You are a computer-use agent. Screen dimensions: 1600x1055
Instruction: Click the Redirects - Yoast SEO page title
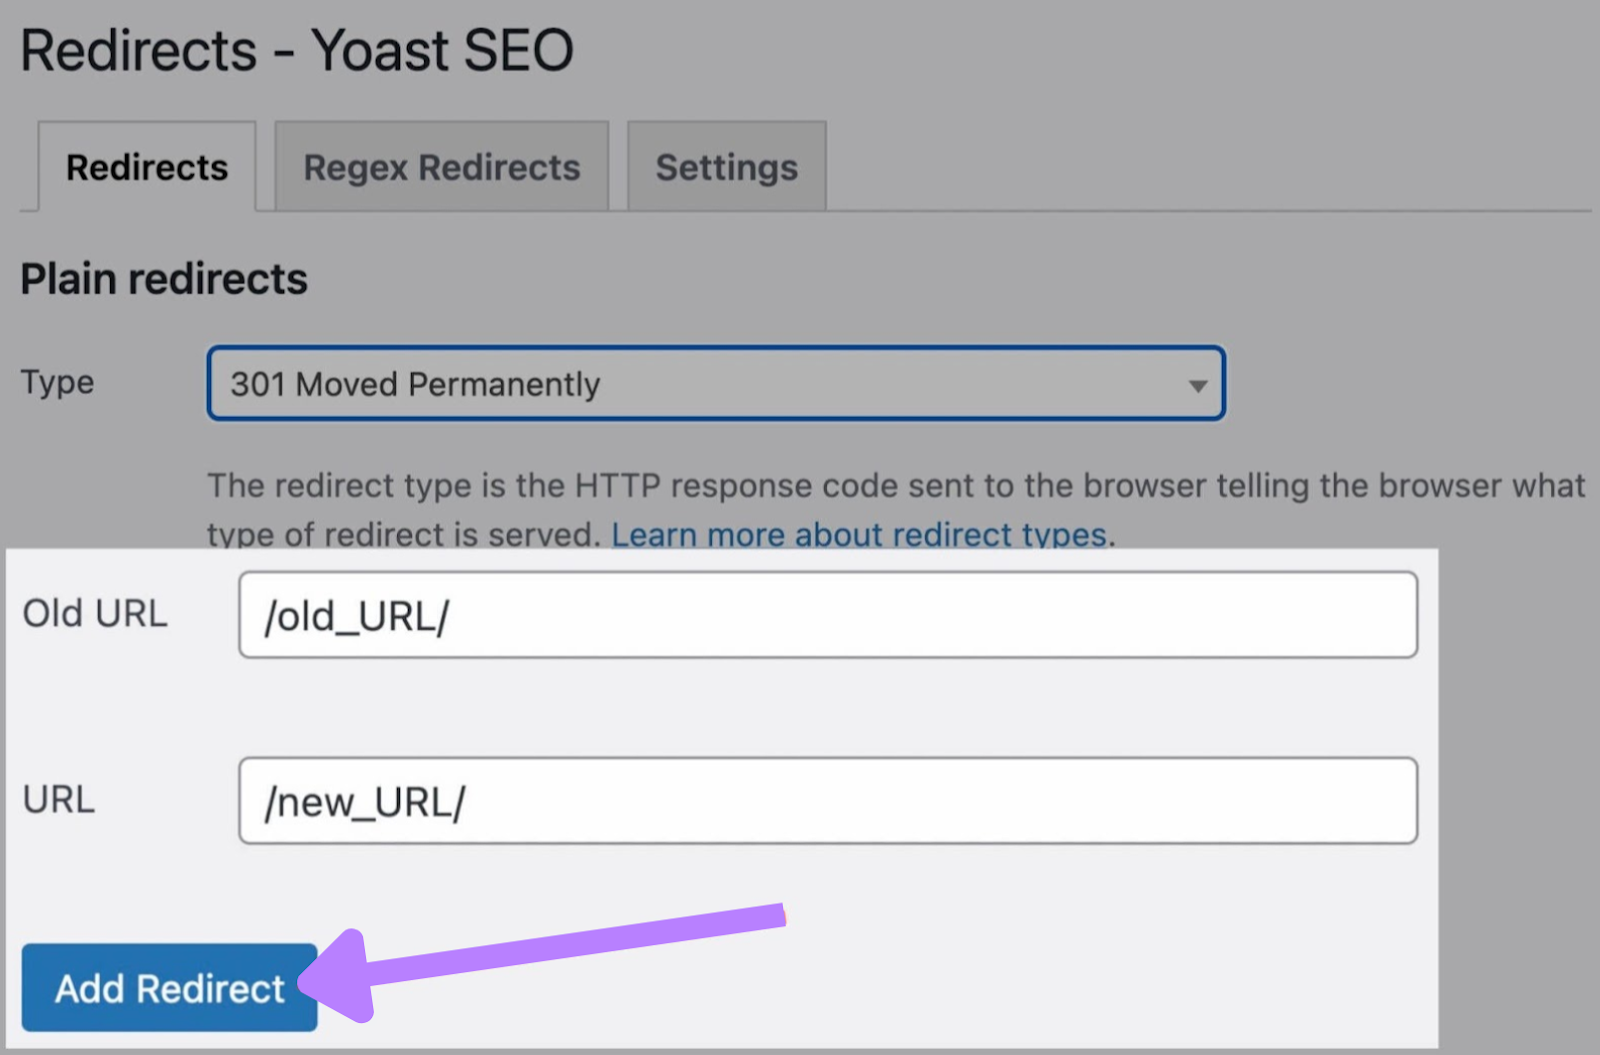tap(298, 49)
